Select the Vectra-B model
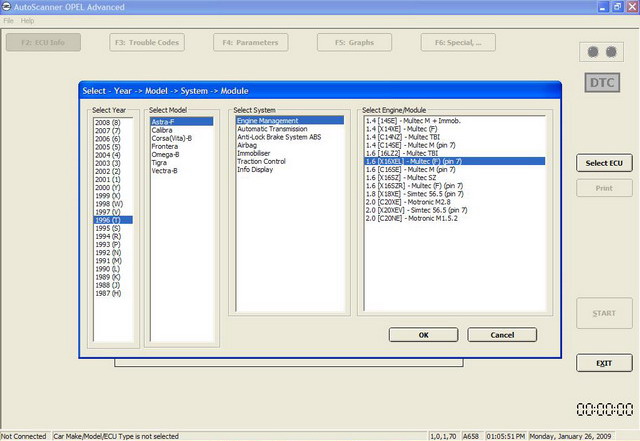 click(x=182, y=171)
